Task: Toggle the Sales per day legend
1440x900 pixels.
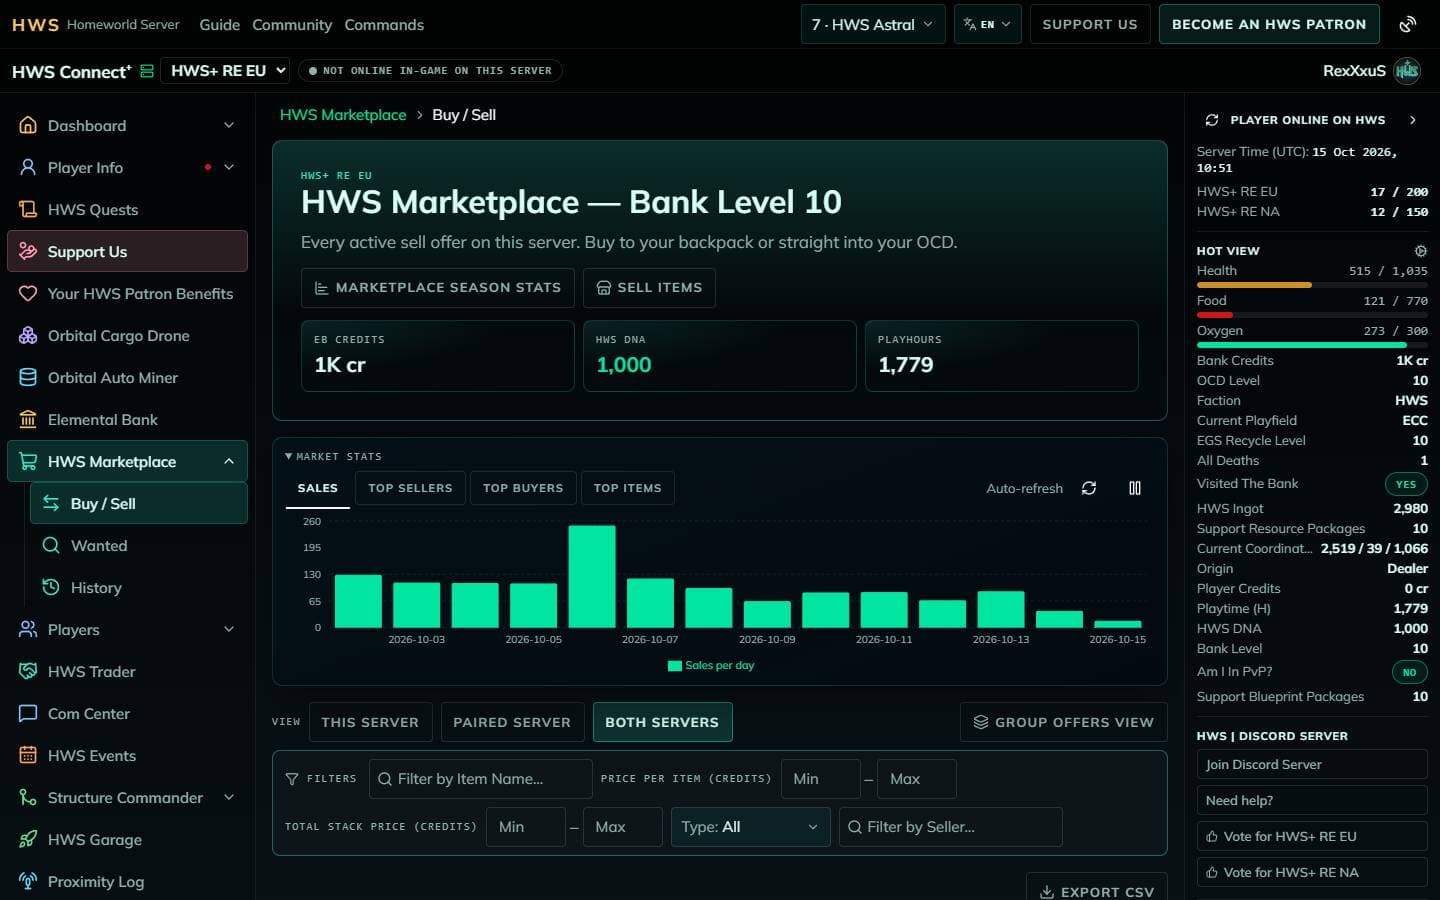Action: click(x=711, y=665)
